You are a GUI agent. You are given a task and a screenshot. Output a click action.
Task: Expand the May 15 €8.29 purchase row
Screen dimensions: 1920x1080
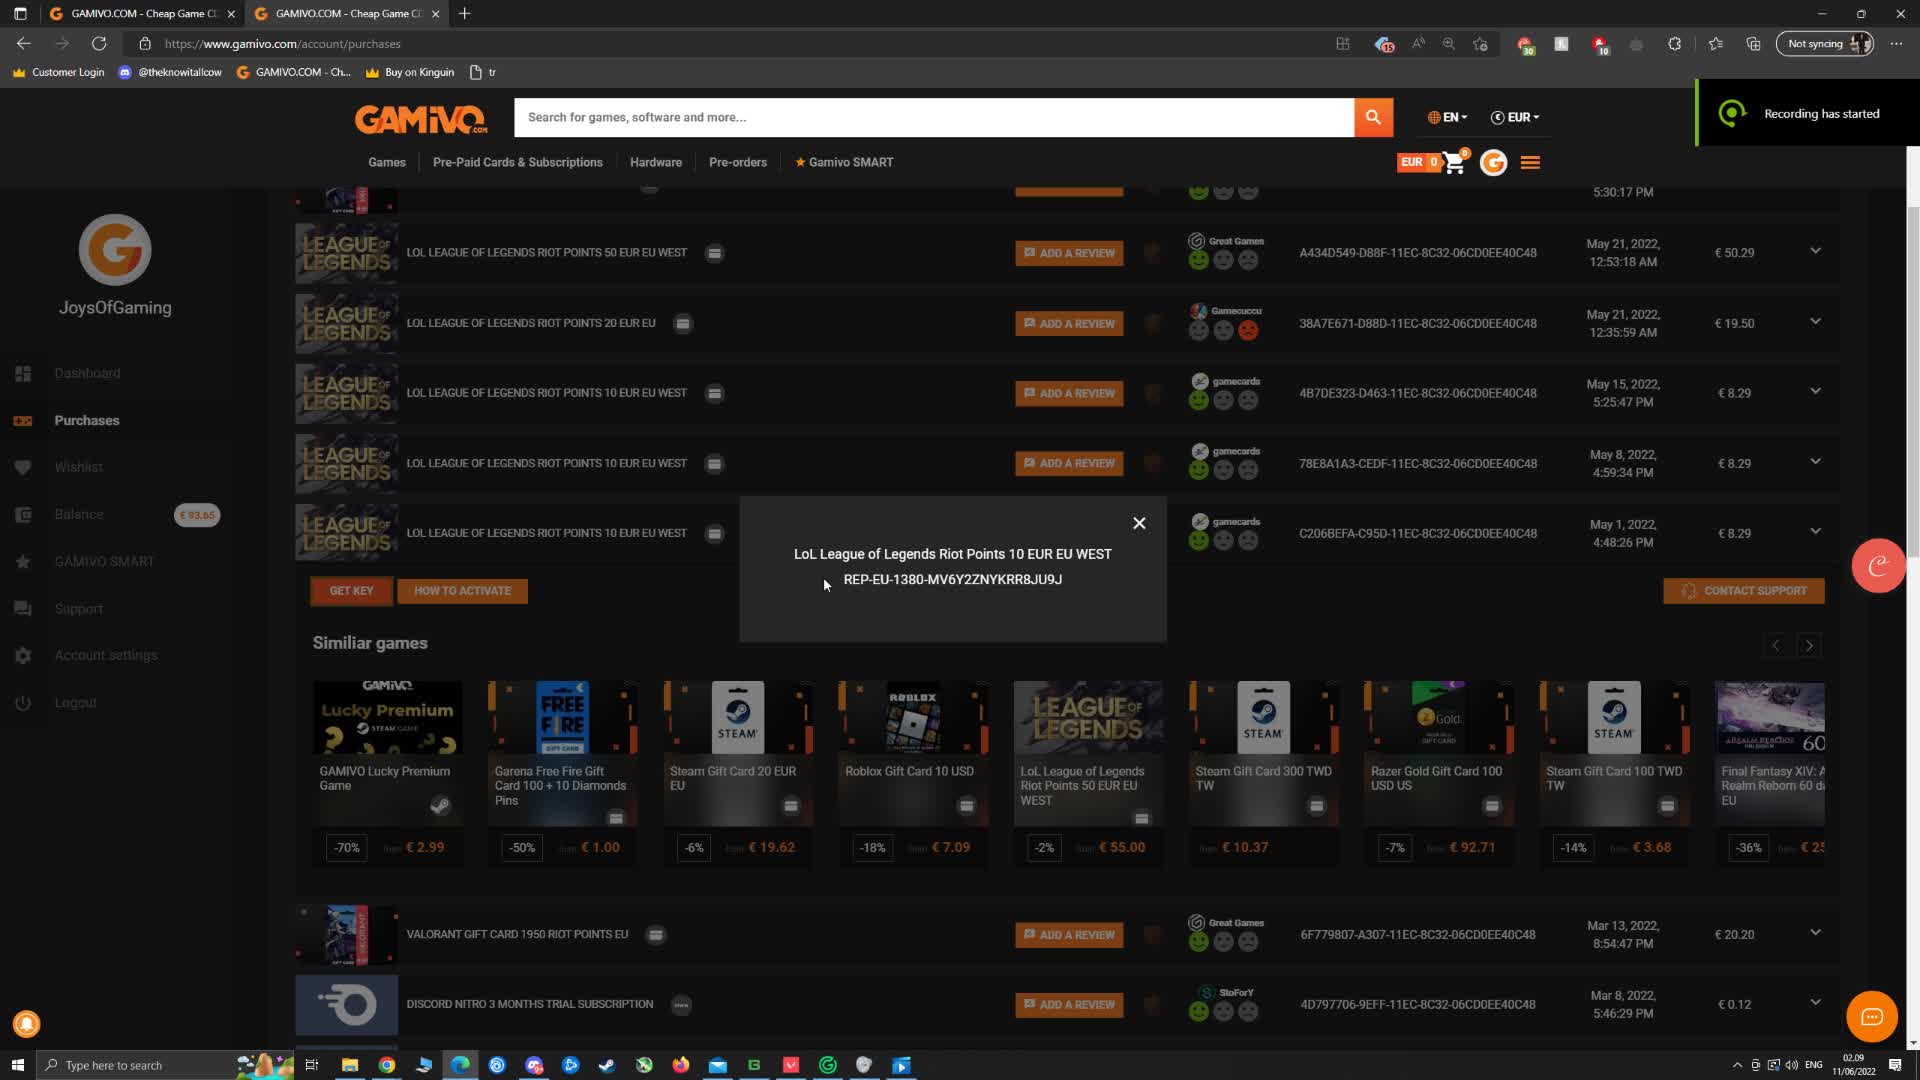(1815, 391)
